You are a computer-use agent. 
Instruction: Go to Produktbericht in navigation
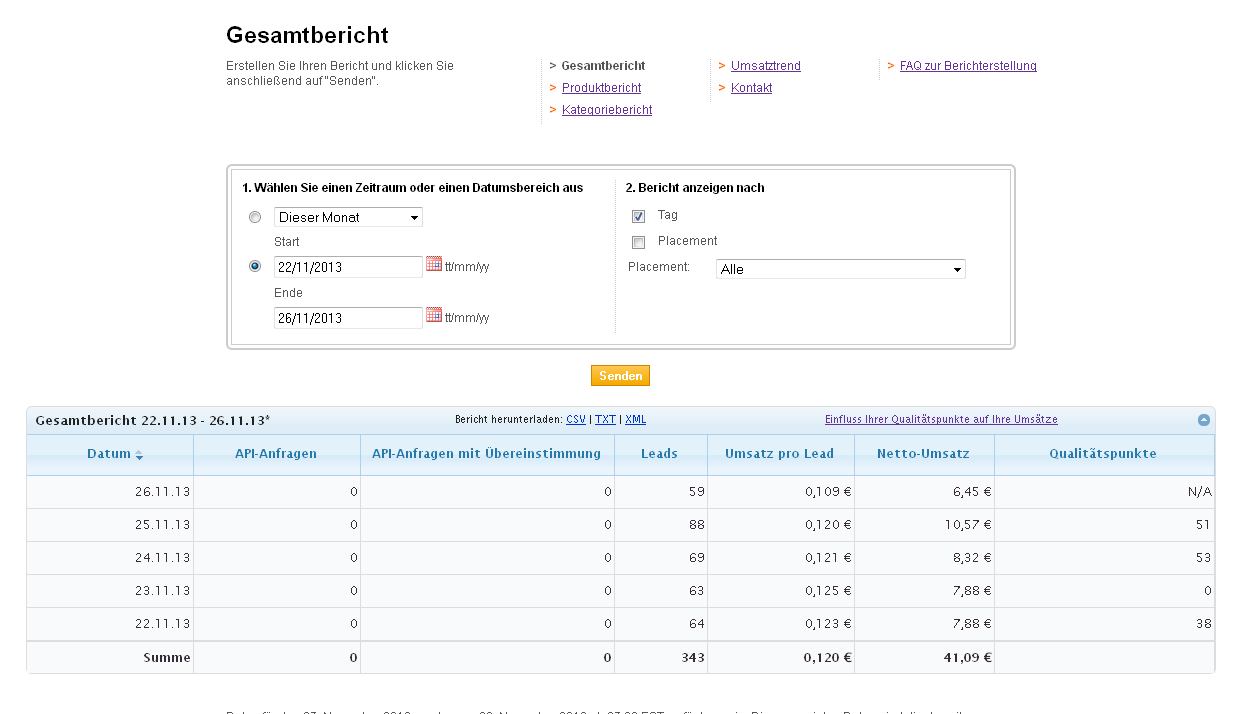(601, 88)
